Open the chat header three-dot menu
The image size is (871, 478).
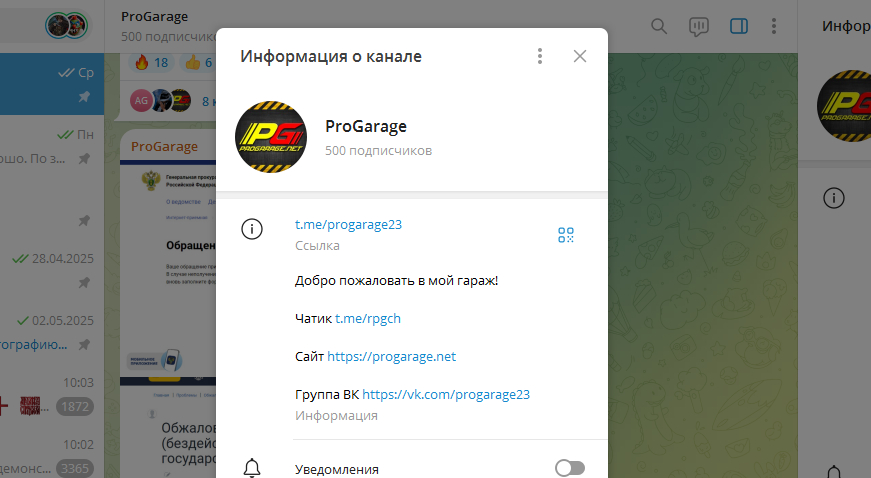coord(774,26)
